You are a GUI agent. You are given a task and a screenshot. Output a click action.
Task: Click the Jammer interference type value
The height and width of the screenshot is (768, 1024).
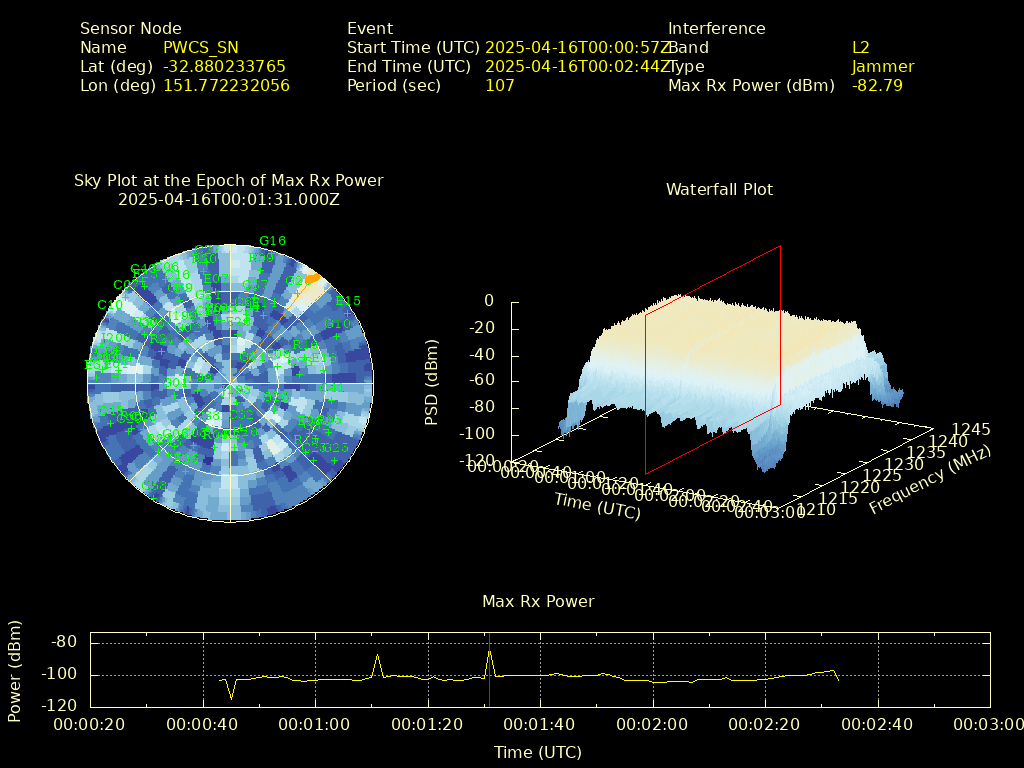click(882, 67)
